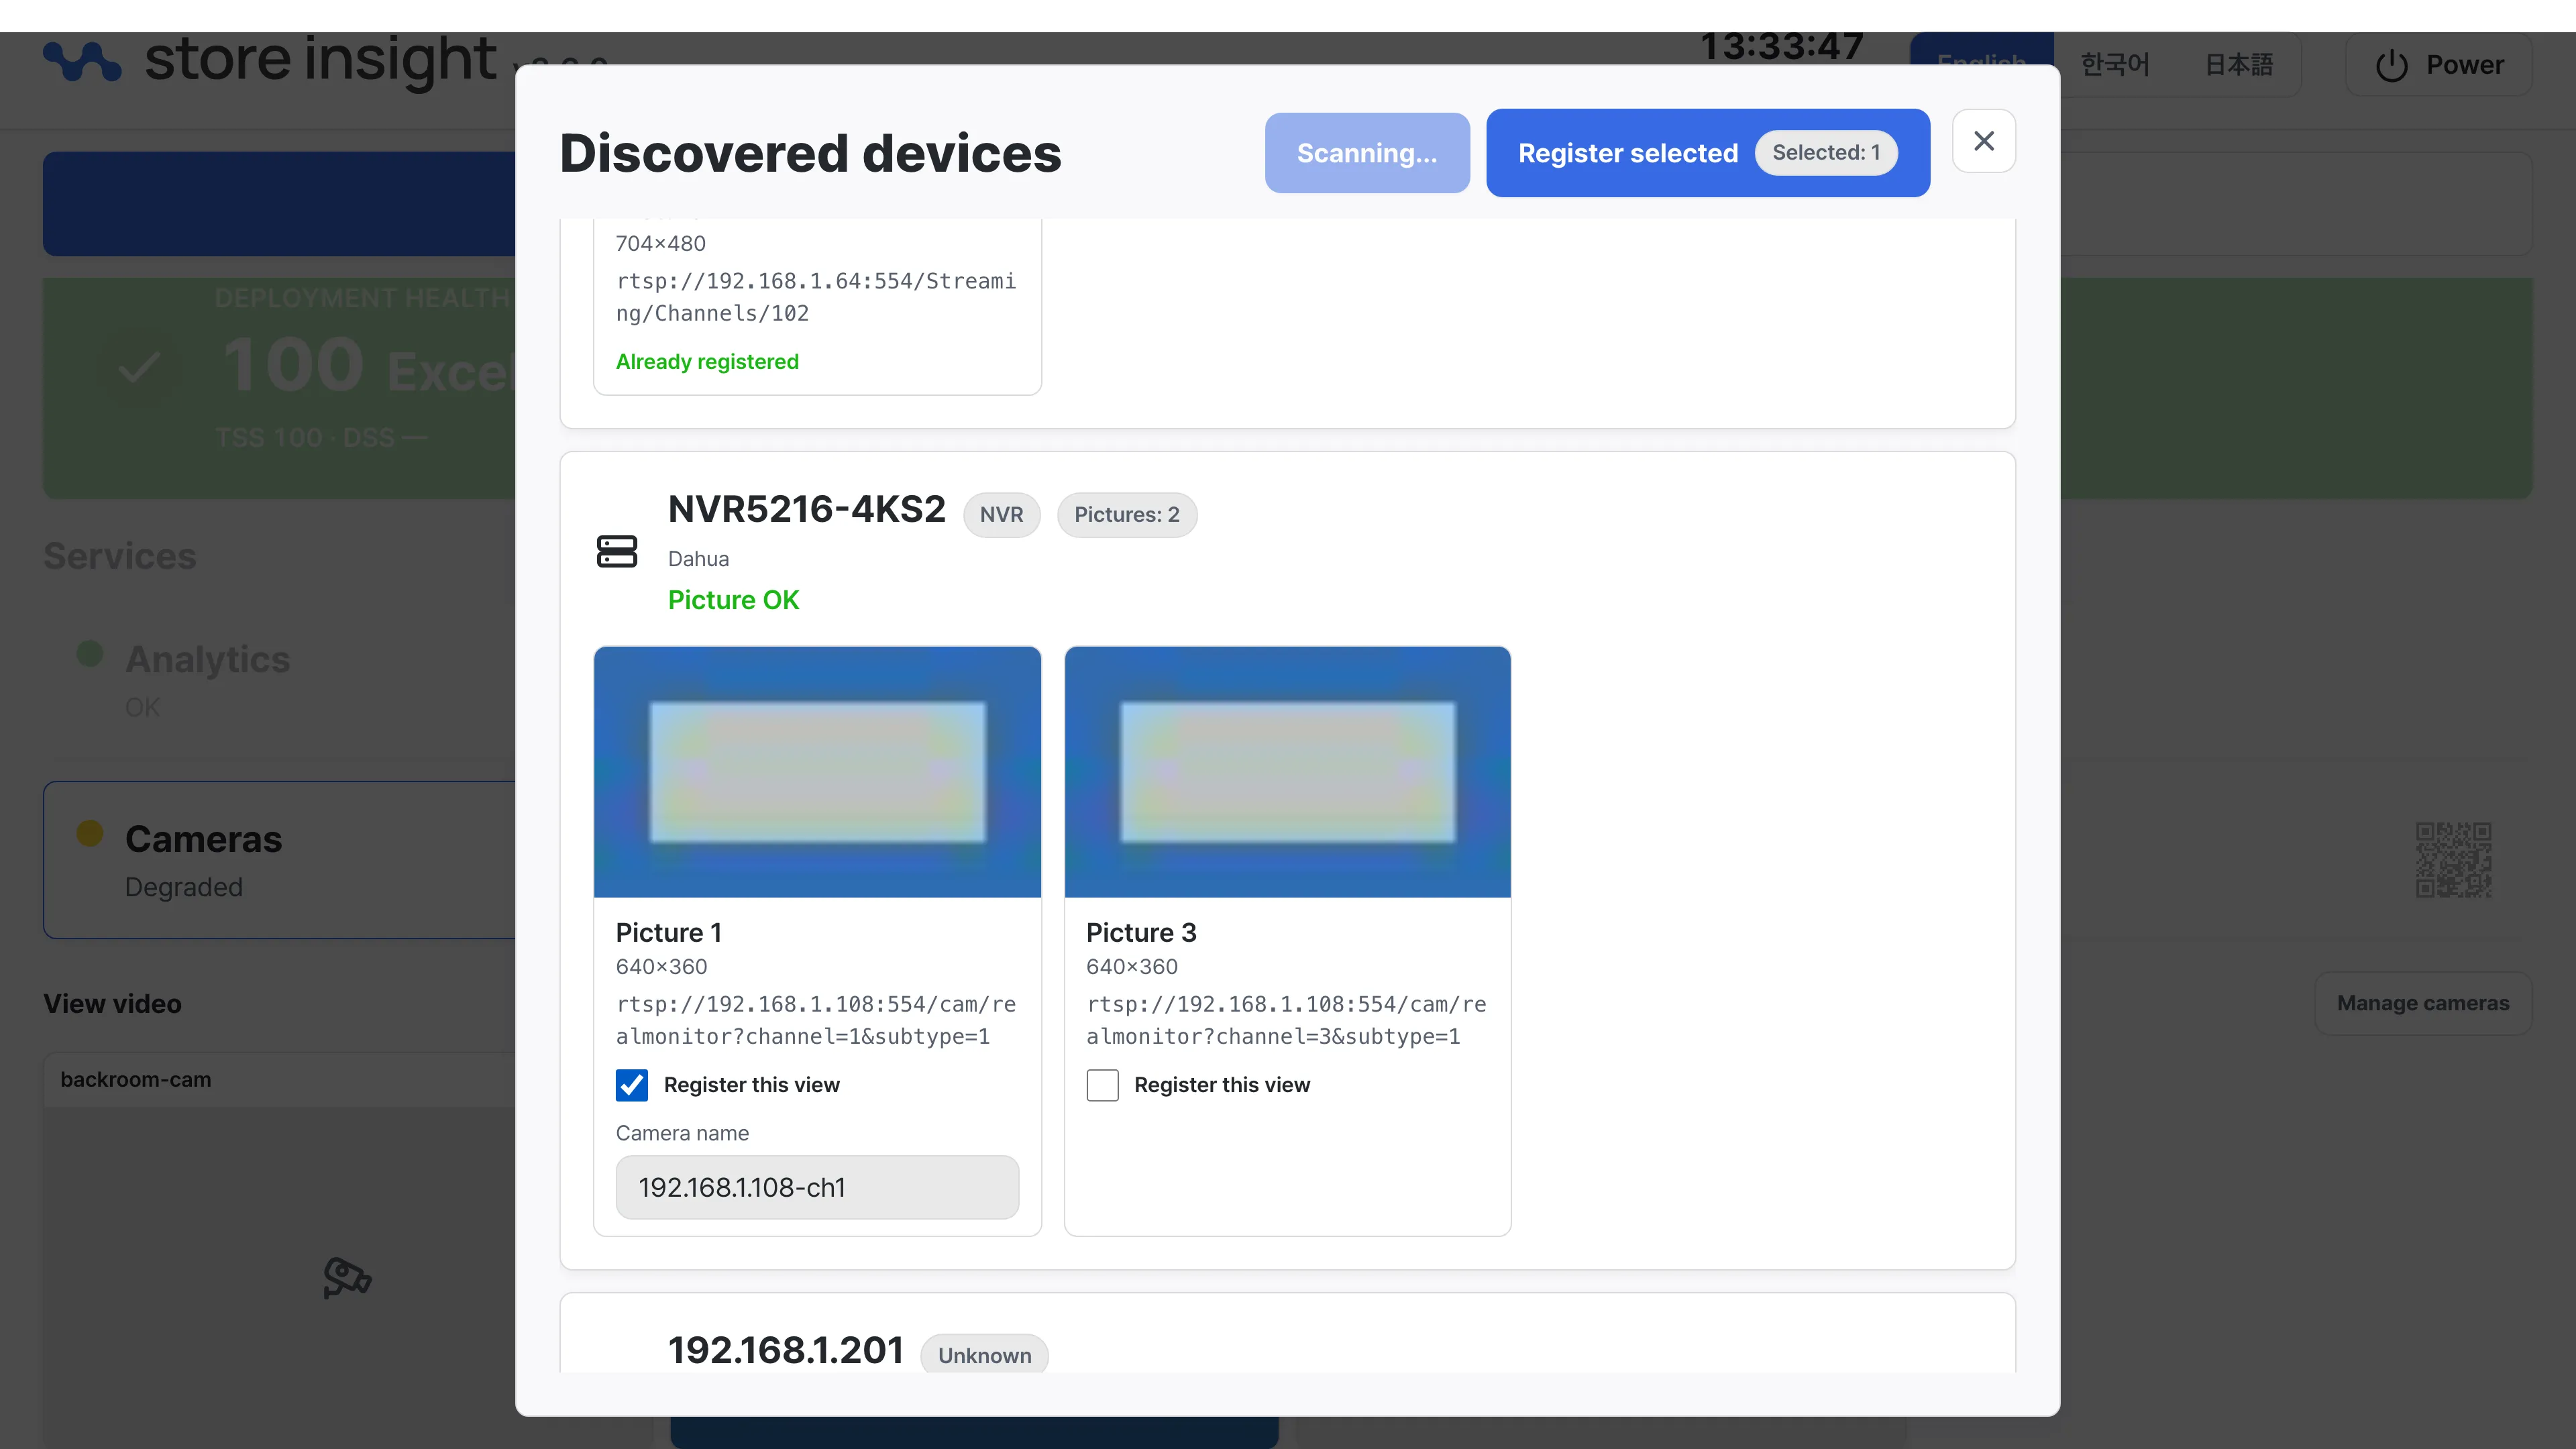Select the Picture 1 channel=1 RTSP URL
This screenshot has width=2576, height=1449.
816,1020
